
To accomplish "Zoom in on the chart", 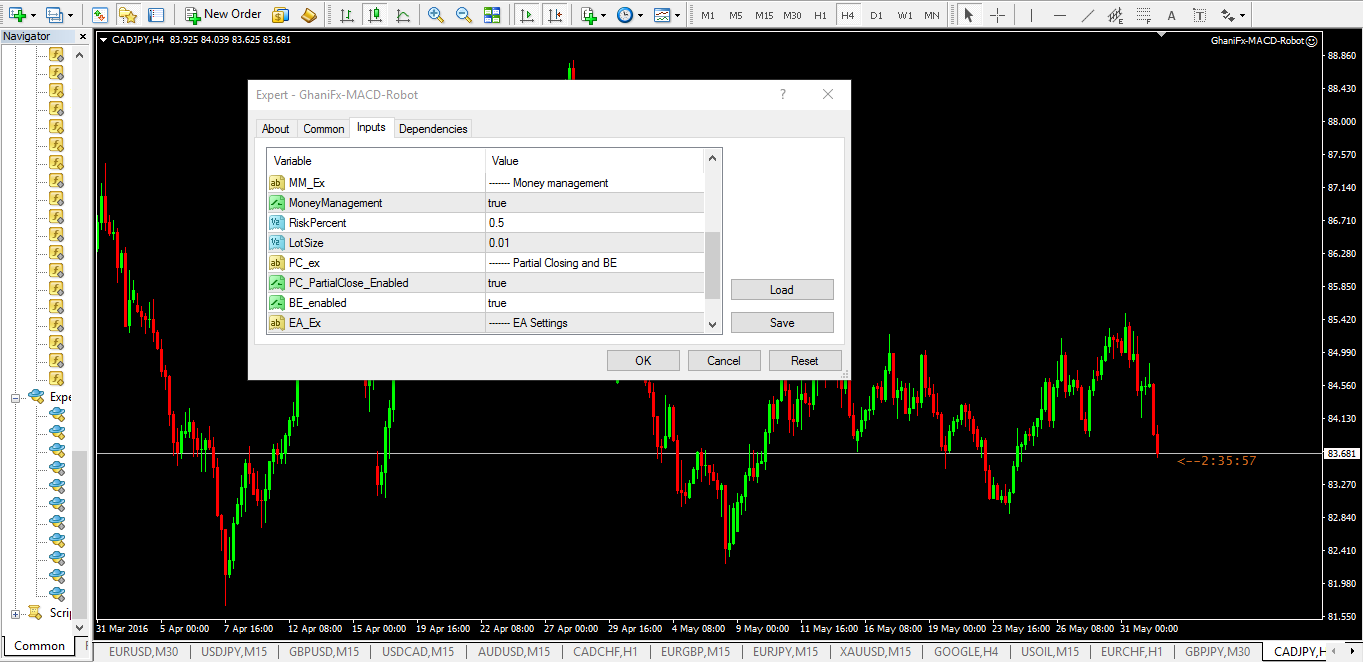I will [434, 14].
